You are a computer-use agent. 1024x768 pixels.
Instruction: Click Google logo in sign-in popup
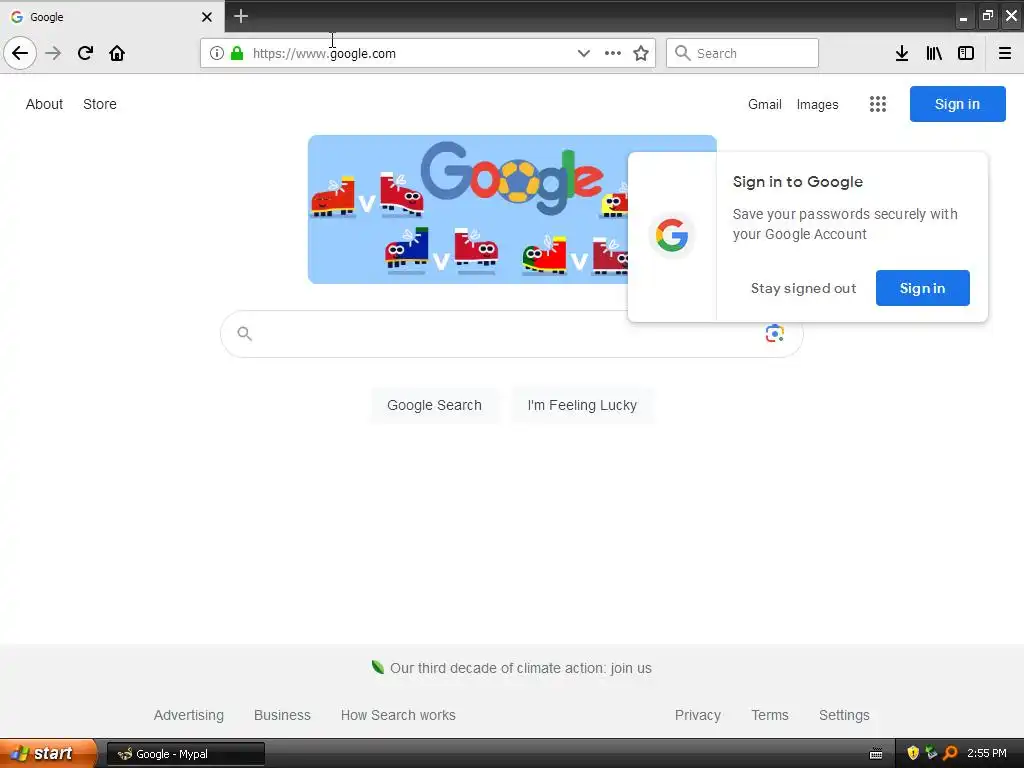click(x=672, y=235)
